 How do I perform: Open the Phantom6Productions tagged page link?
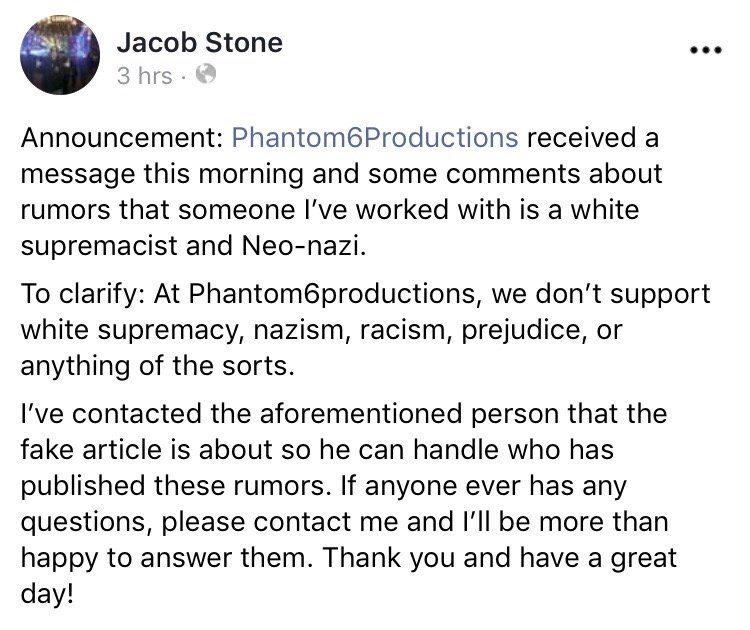pyautogui.click(x=375, y=138)
